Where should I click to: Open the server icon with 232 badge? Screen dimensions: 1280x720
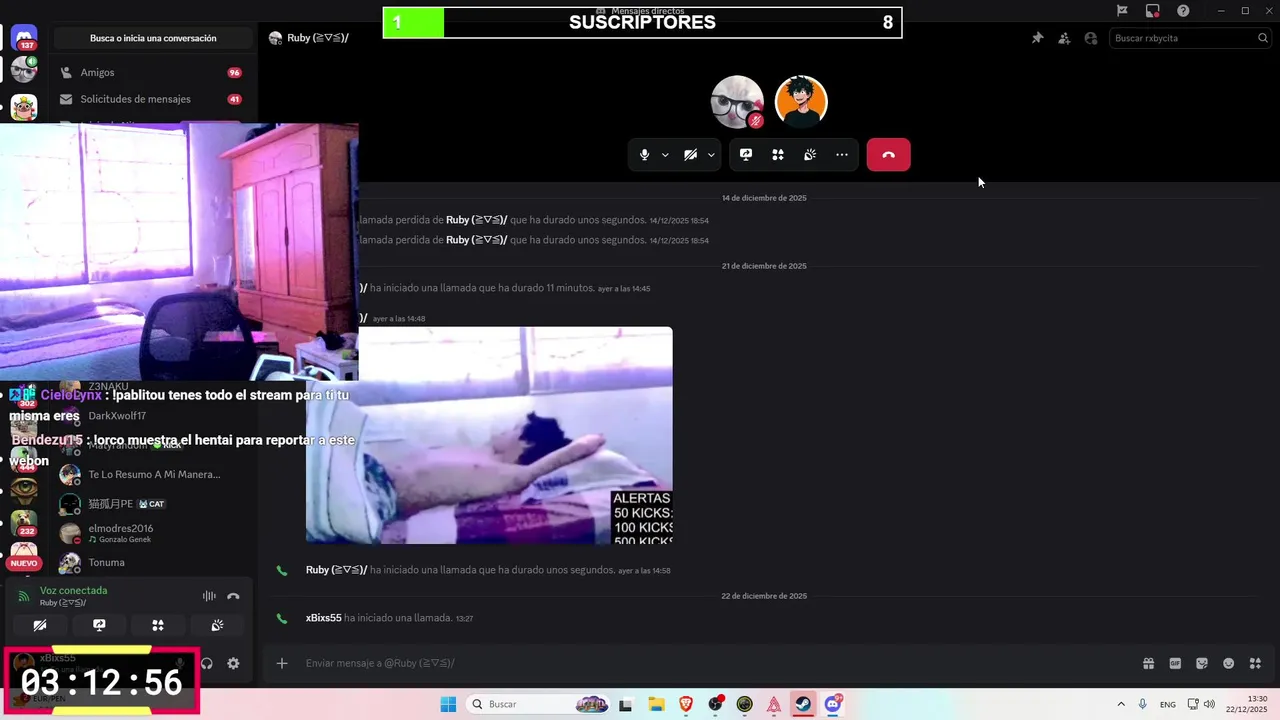(24, 524)
